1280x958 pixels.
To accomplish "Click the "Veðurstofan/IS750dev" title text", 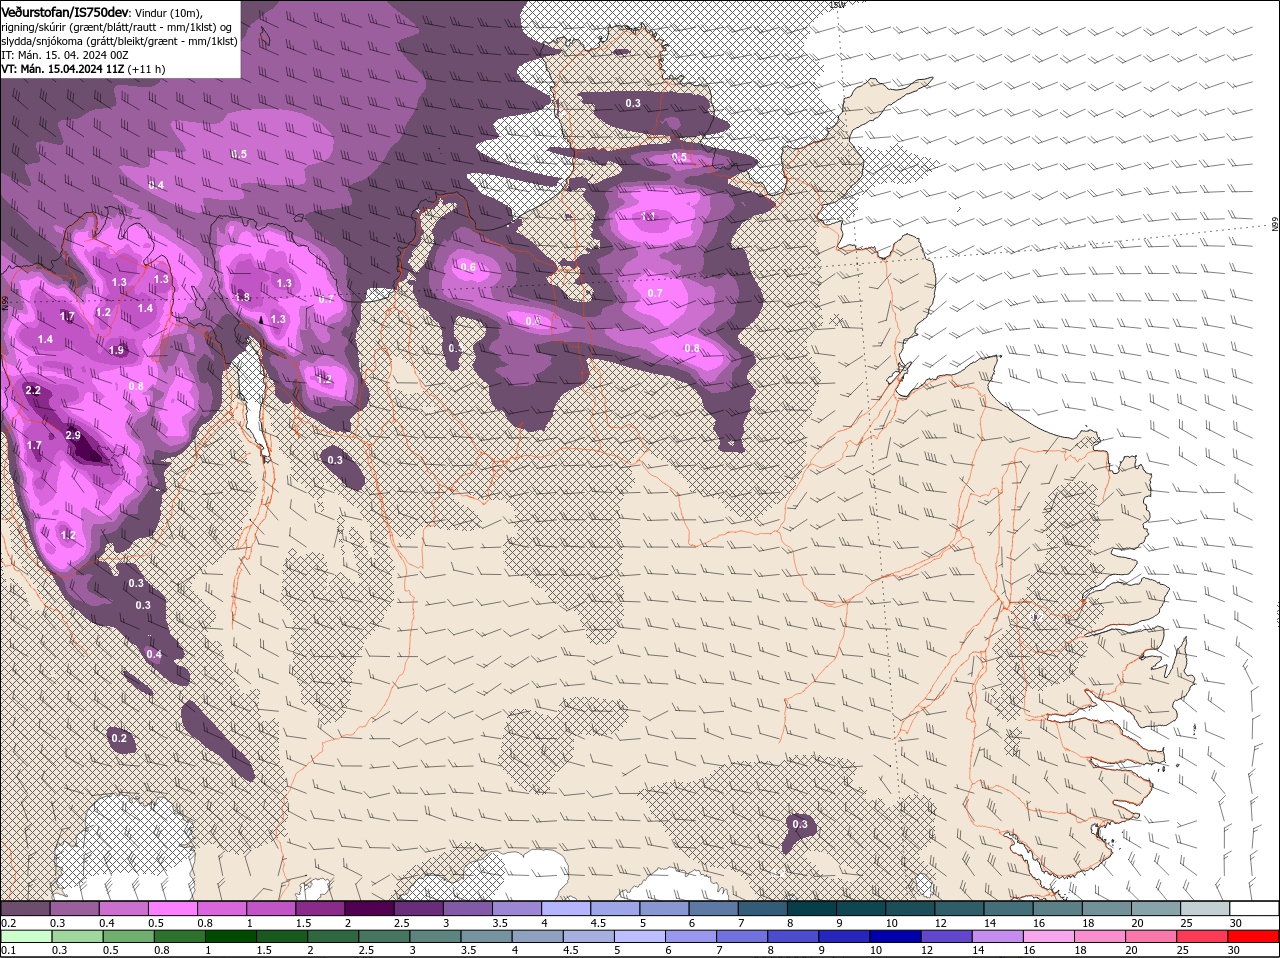I will tap(65, 11).
